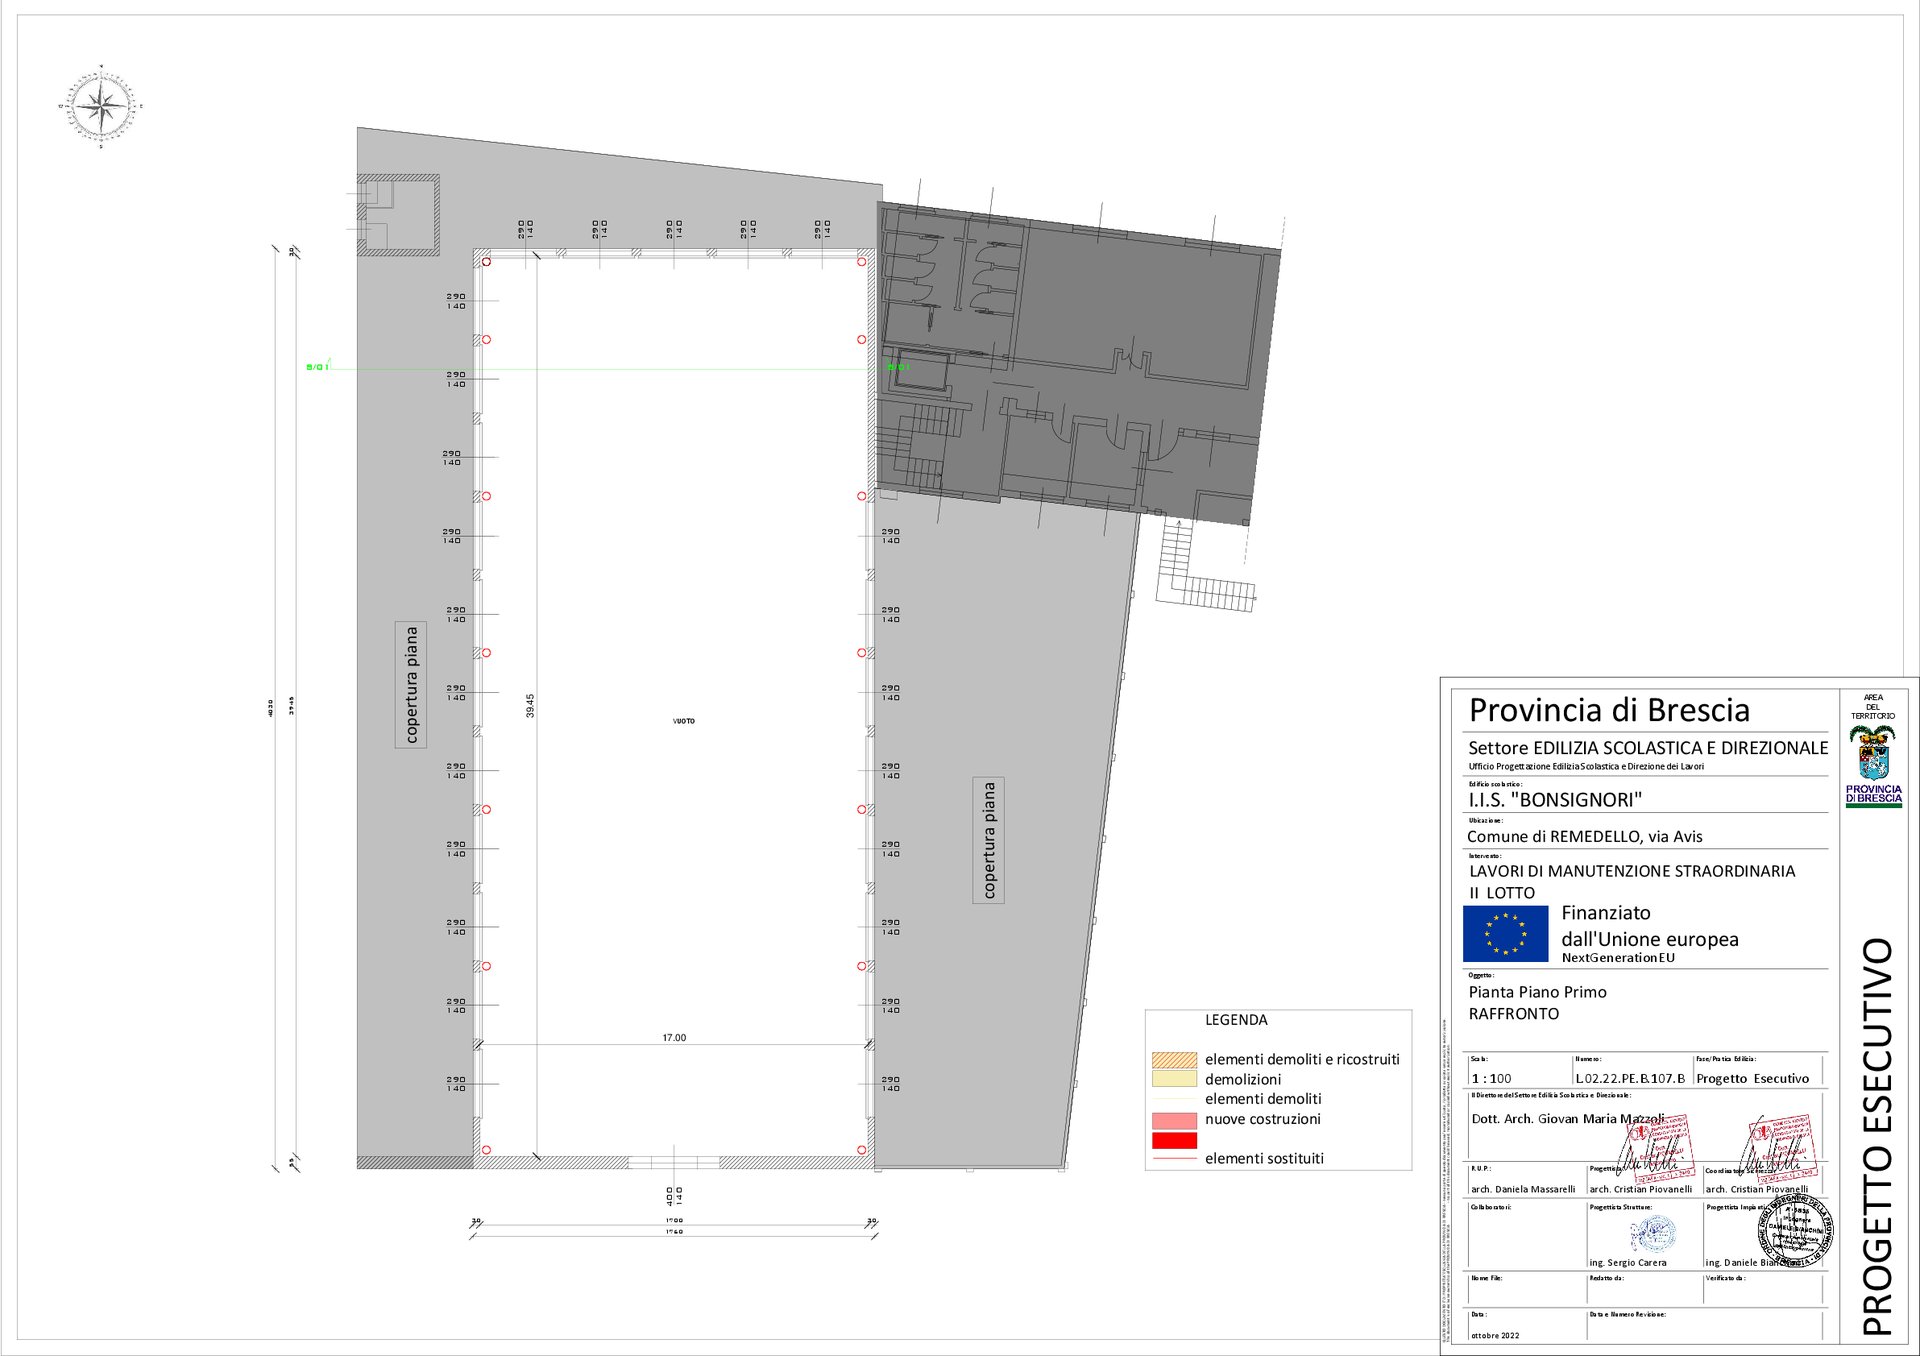Viewport: 1920px width, 1356px height.
Task: Click the 'VUOTO' text in the void
Action: [x=684, y=721]
